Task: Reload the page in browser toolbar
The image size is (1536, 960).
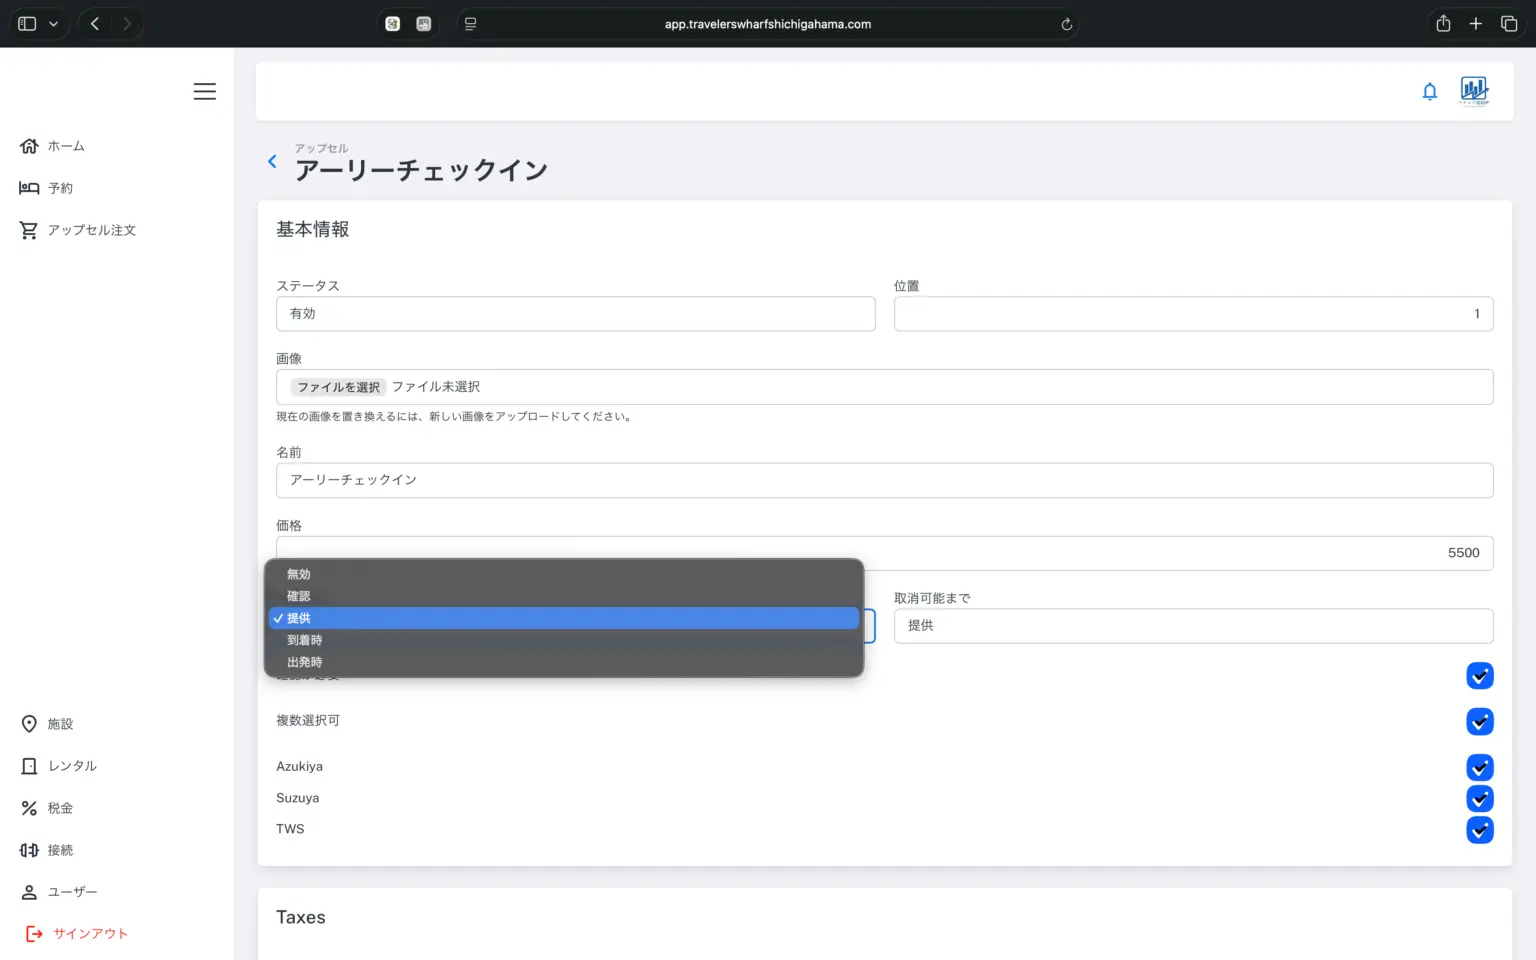Action: tap(1066, 24)
